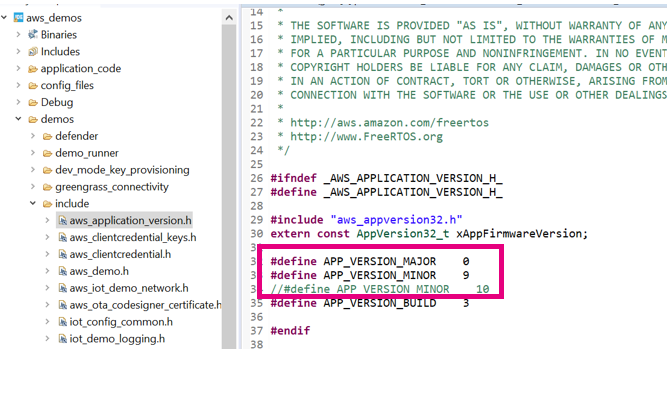Click the Includes icon
667x400 pixels.
click(x=33, y=51)
